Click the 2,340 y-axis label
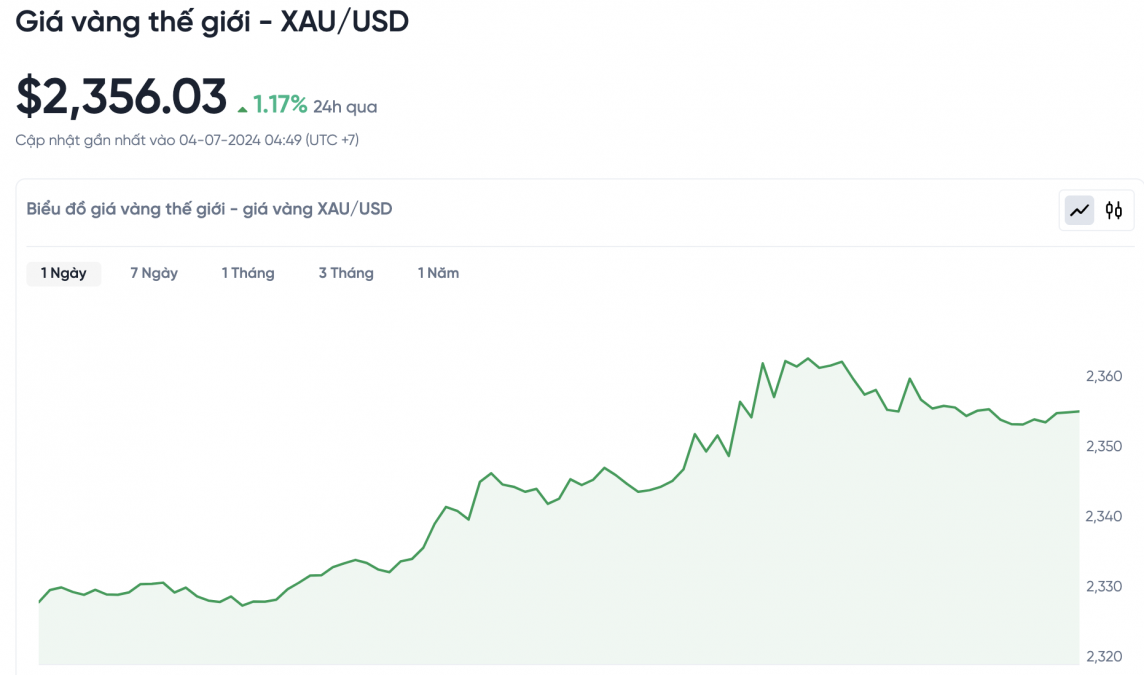Screen dimensions: 1144x675 click(x=1104, y=516)
